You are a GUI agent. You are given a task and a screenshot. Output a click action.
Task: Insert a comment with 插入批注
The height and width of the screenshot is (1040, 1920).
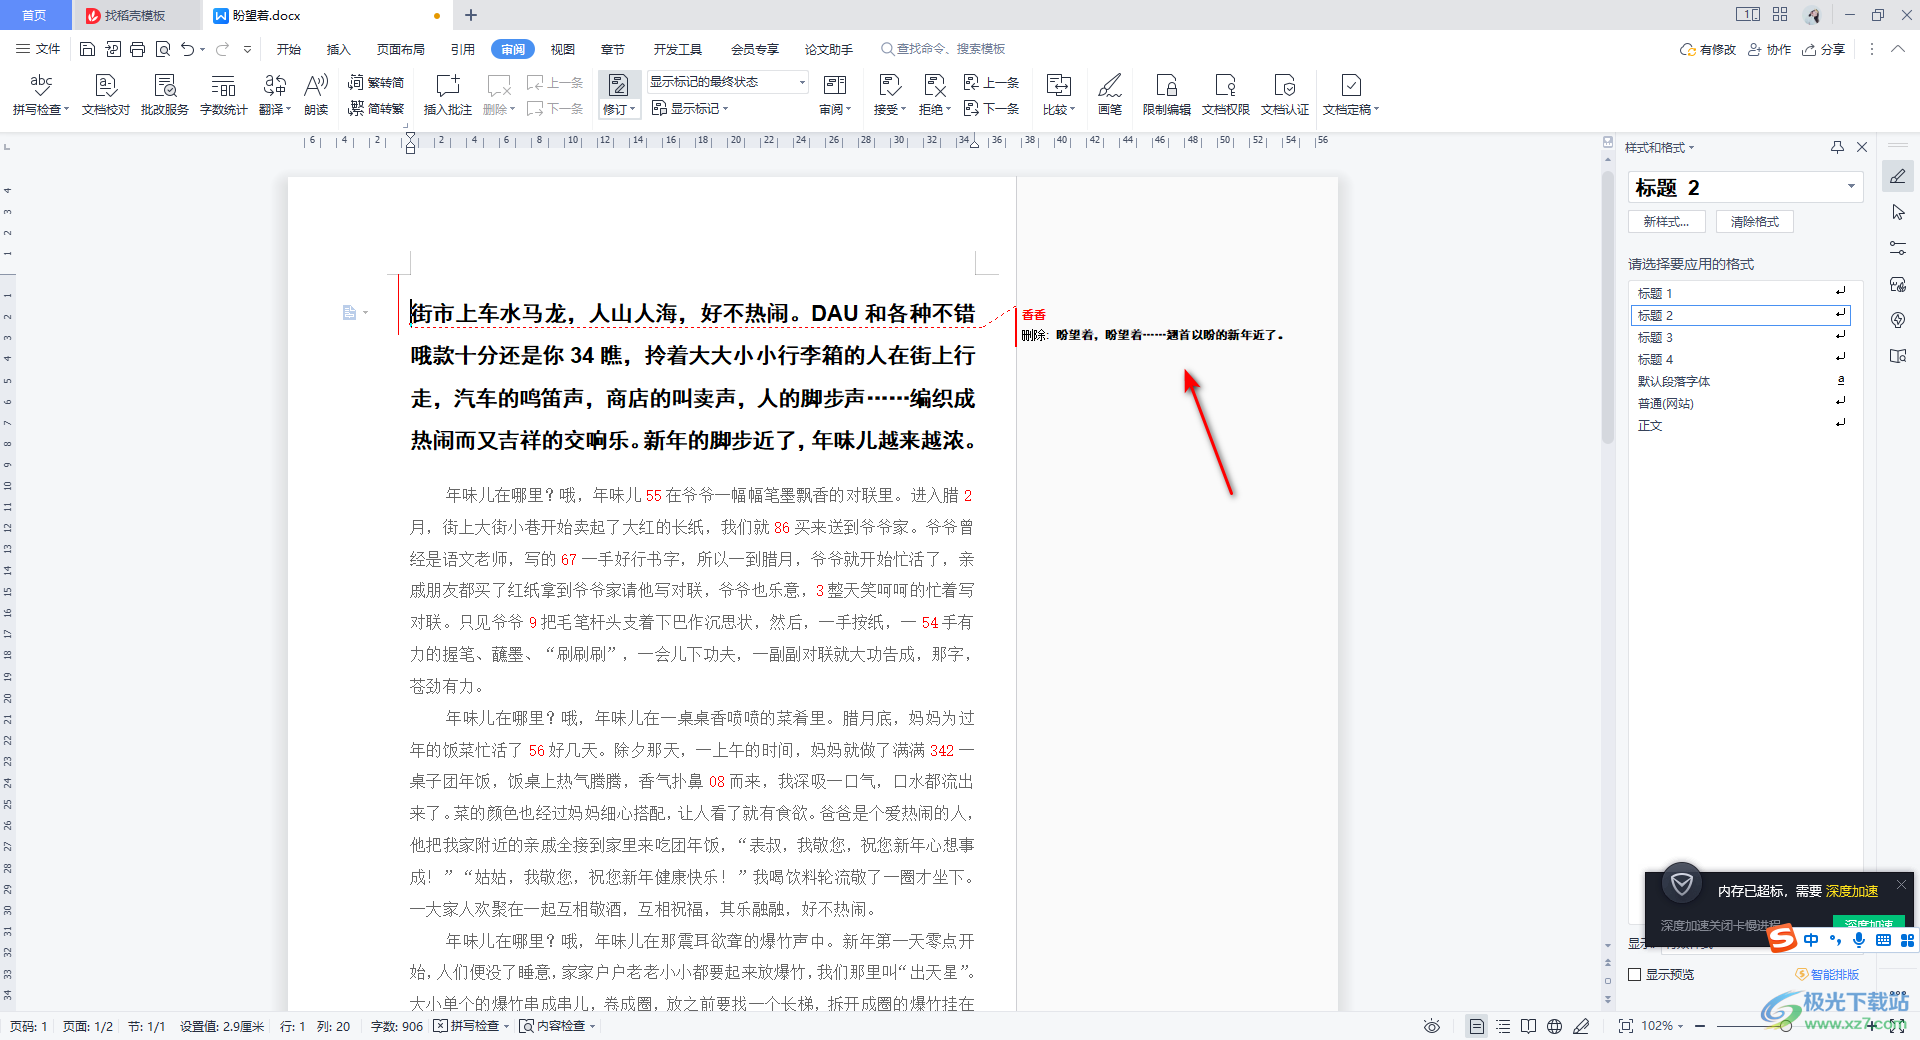click(447, 93)
